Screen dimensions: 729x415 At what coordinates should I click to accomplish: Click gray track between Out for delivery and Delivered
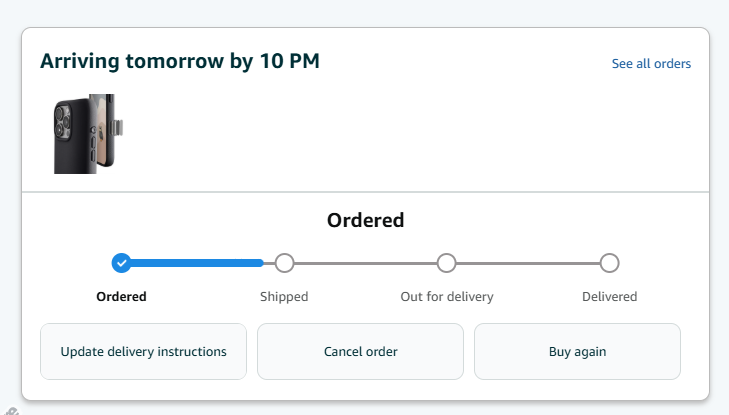(528, 263)
